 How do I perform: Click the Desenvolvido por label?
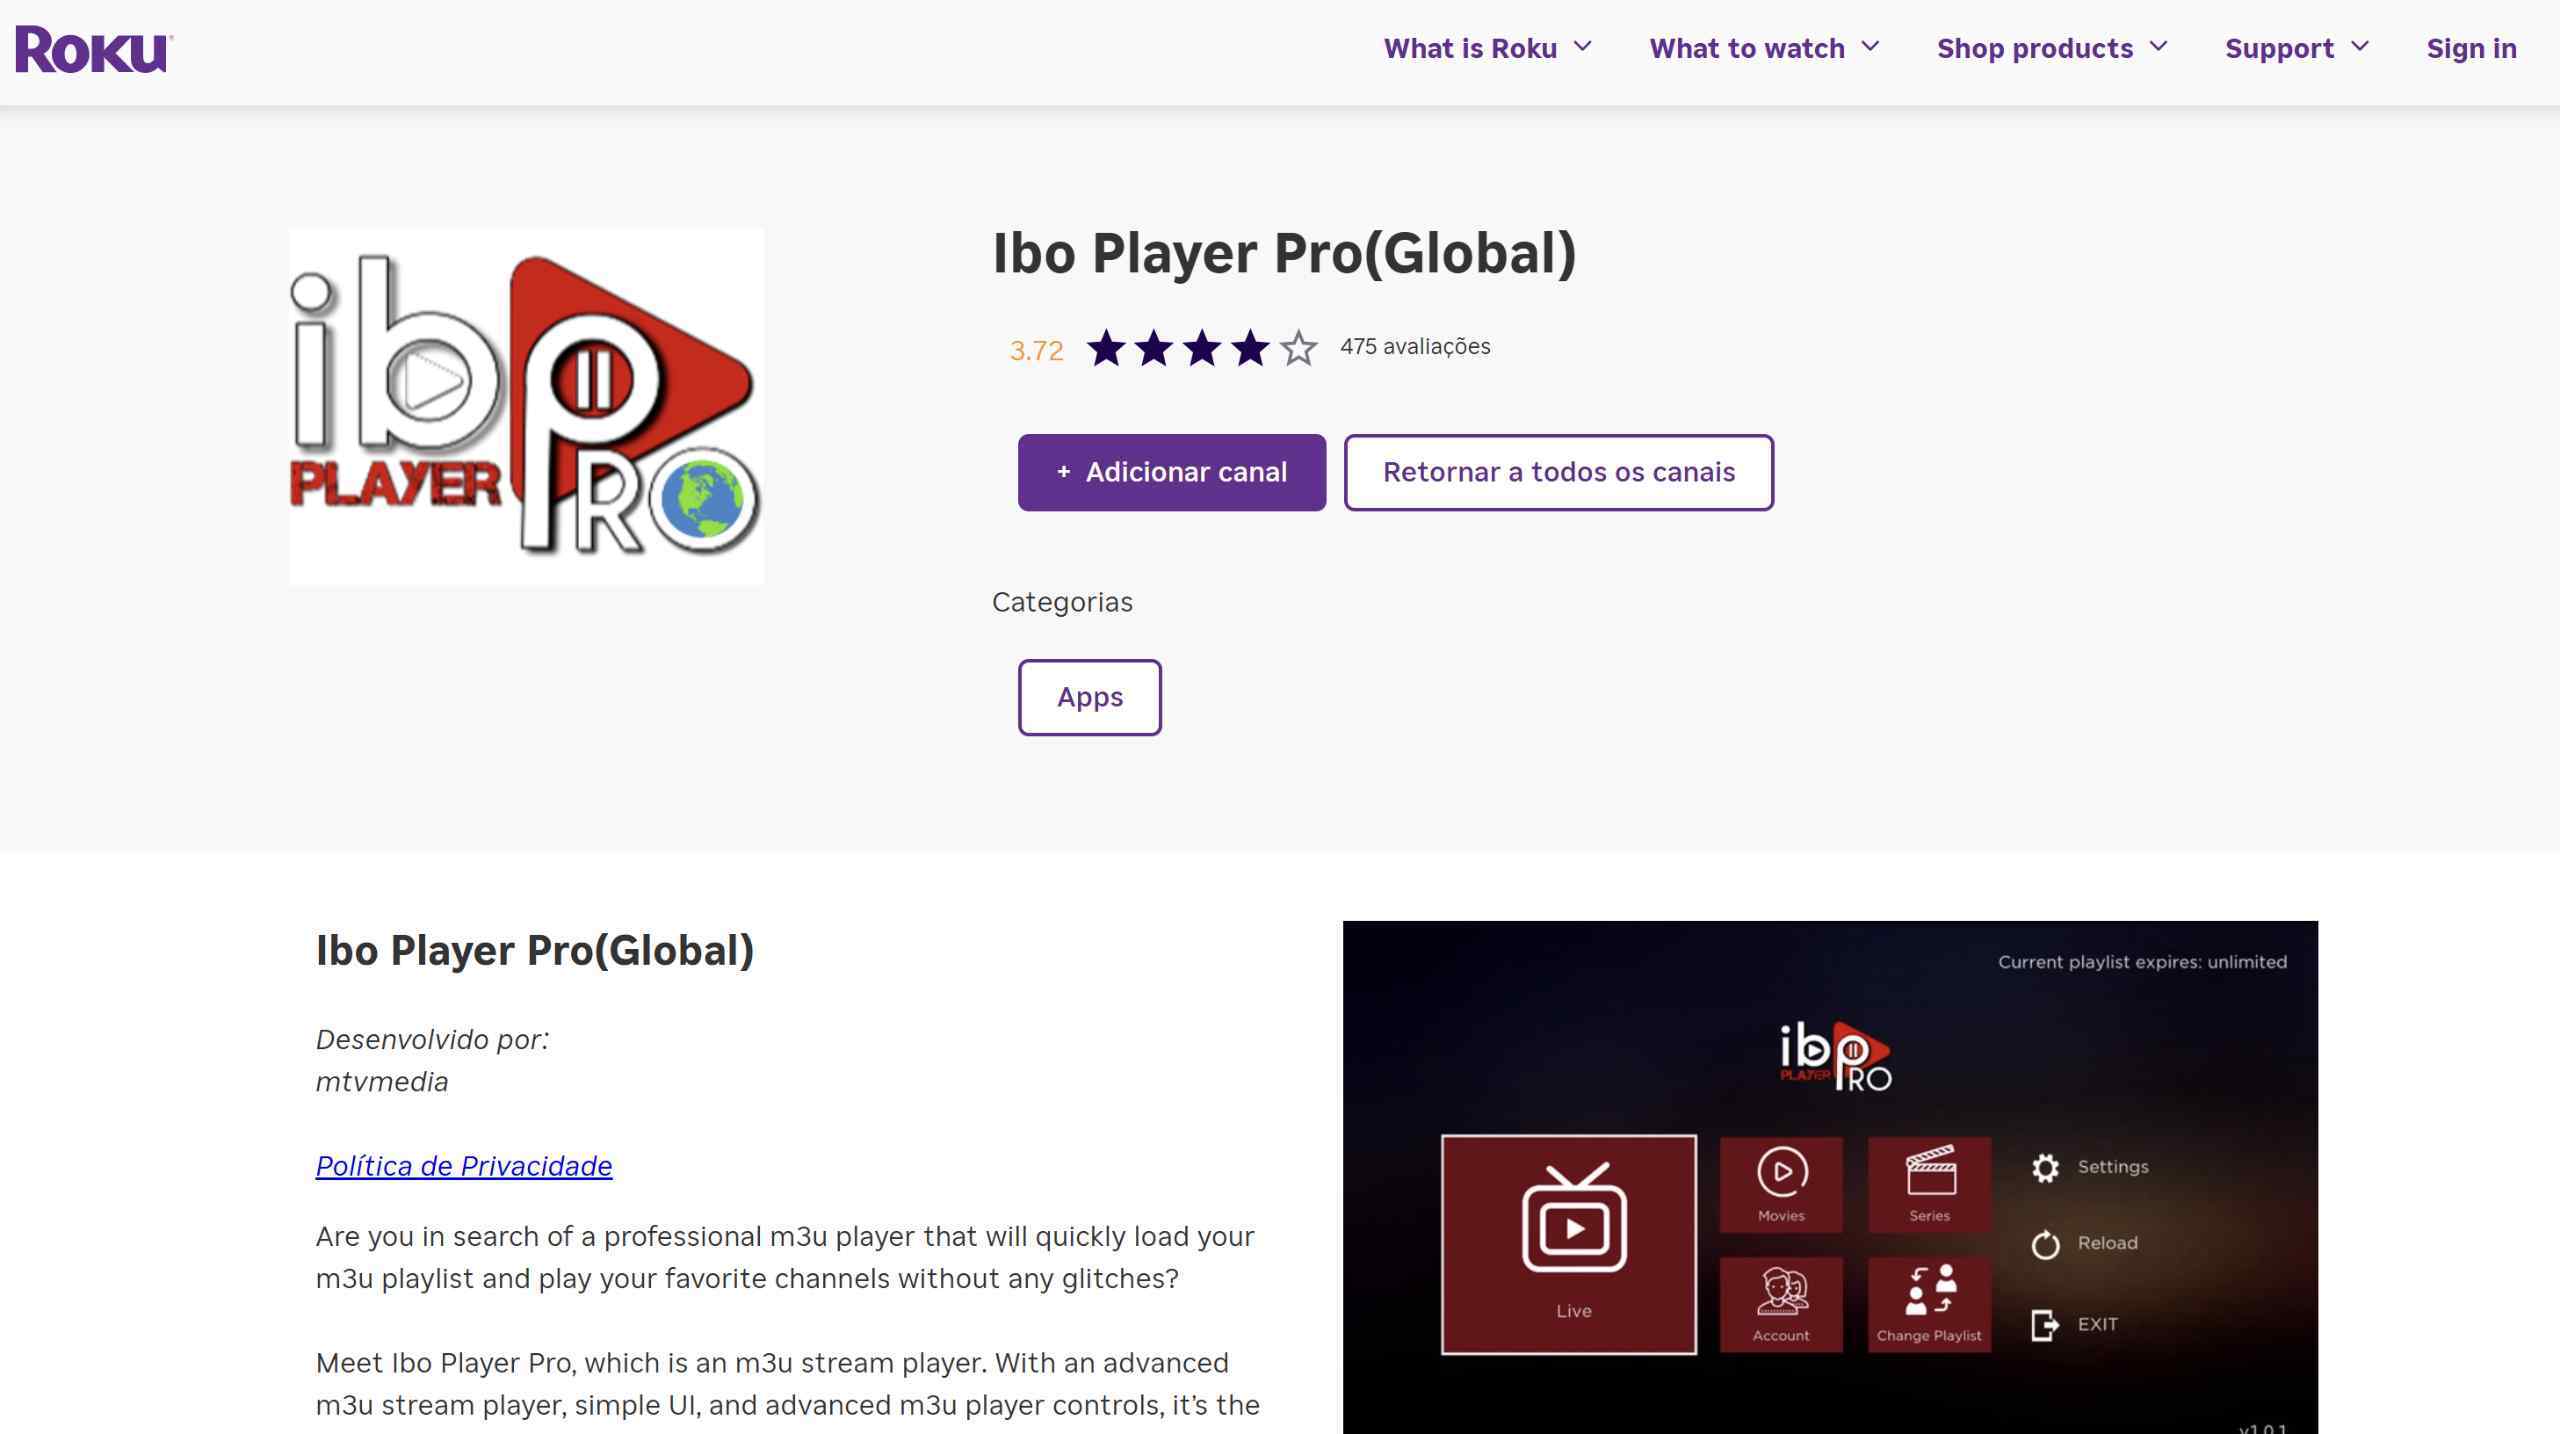(432, 1040)
